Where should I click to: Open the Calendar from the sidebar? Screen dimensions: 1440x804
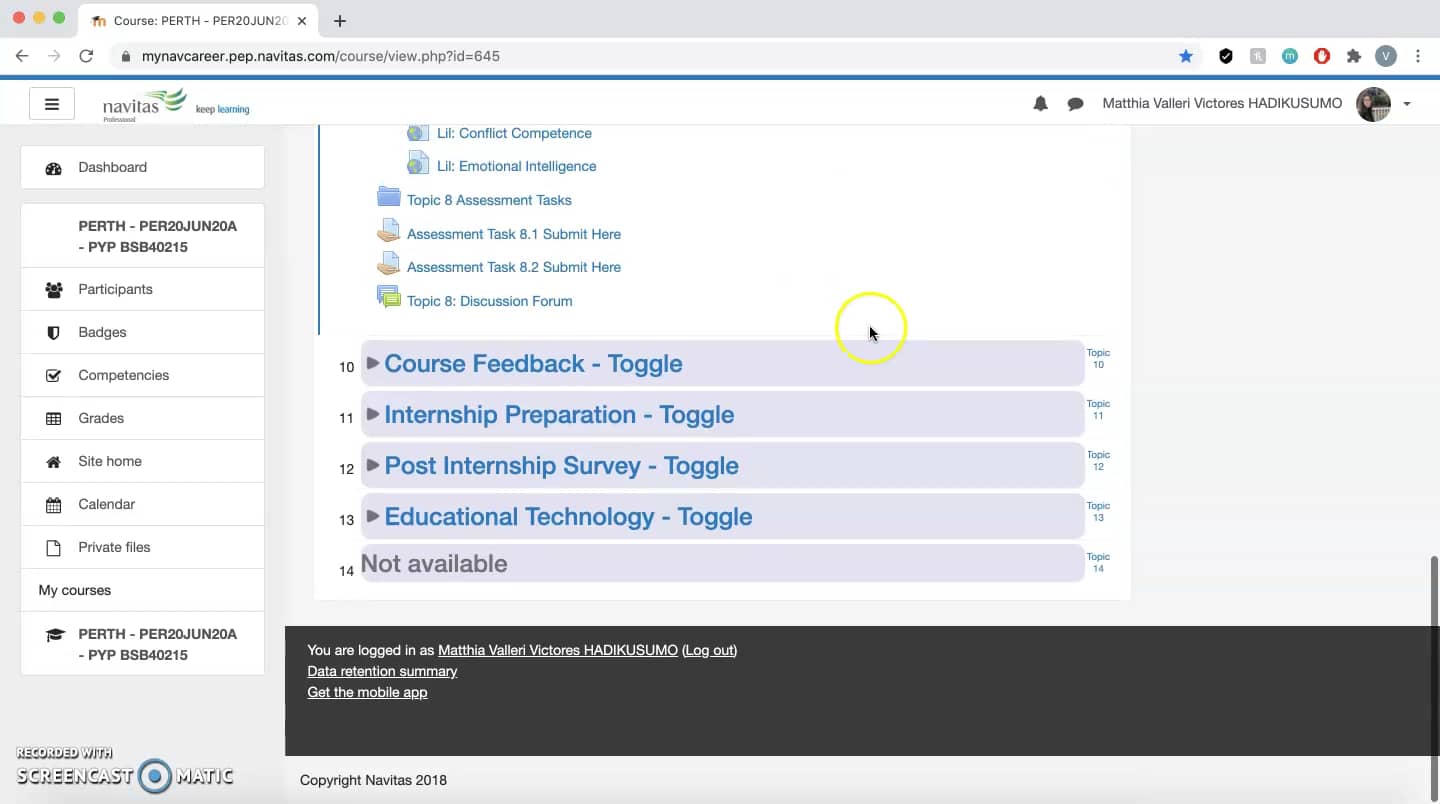(x=53, y=504)
